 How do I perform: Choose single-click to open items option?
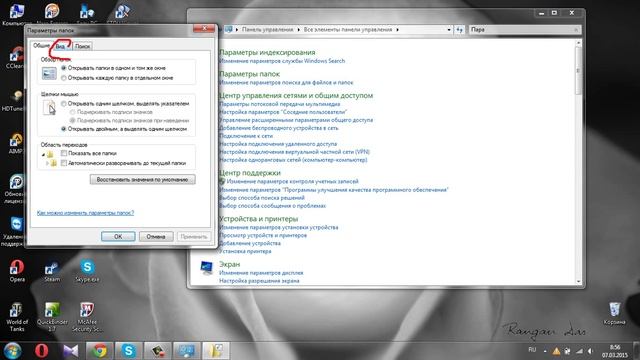click(x=64, y=104)
